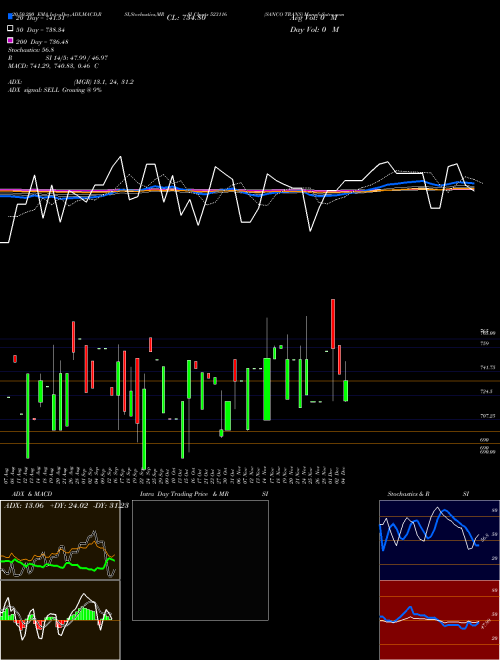
Task: Open the red RSI chart thumbnail
Action: 439,620
